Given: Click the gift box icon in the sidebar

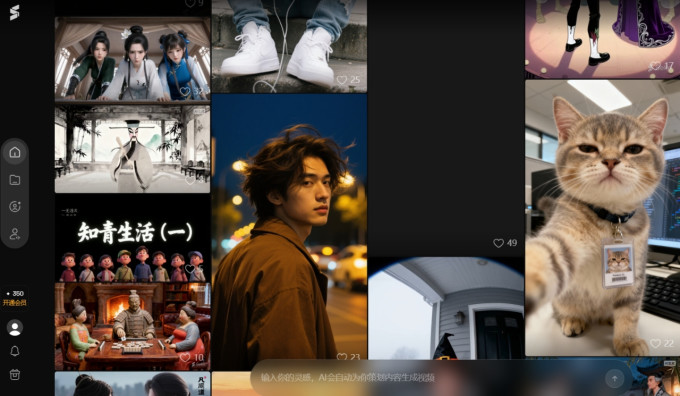Looking at the screenshot, I should [x=15, y=374].
